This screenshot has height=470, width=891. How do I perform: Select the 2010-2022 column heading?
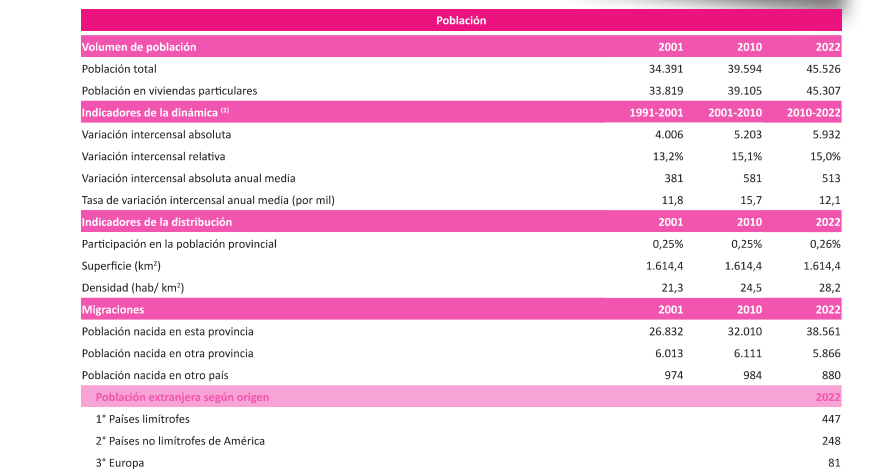click(813, 113)
